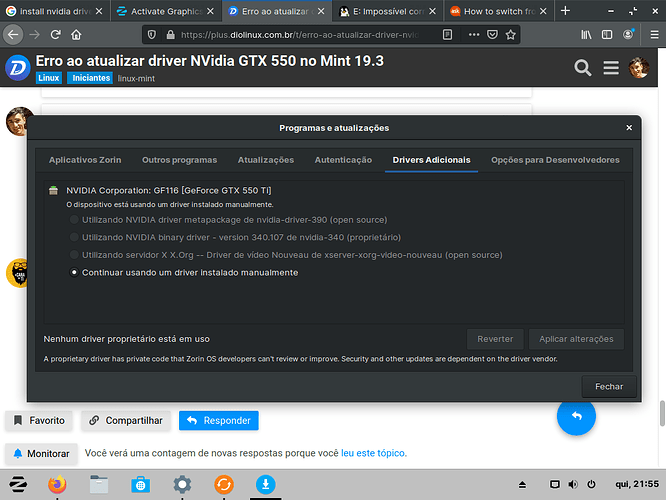Open Settings gear in the taskbar

pyautogui.click(x=182, y=484)
